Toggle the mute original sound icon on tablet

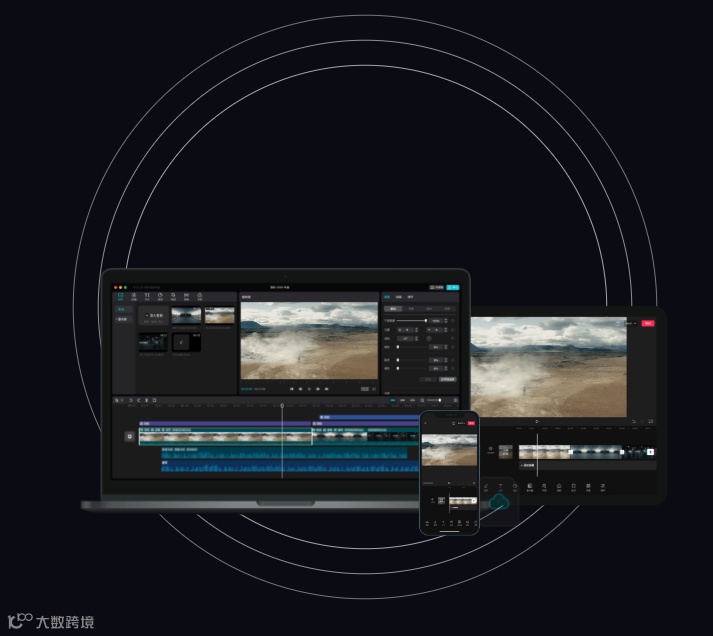[x=491, y=450]
